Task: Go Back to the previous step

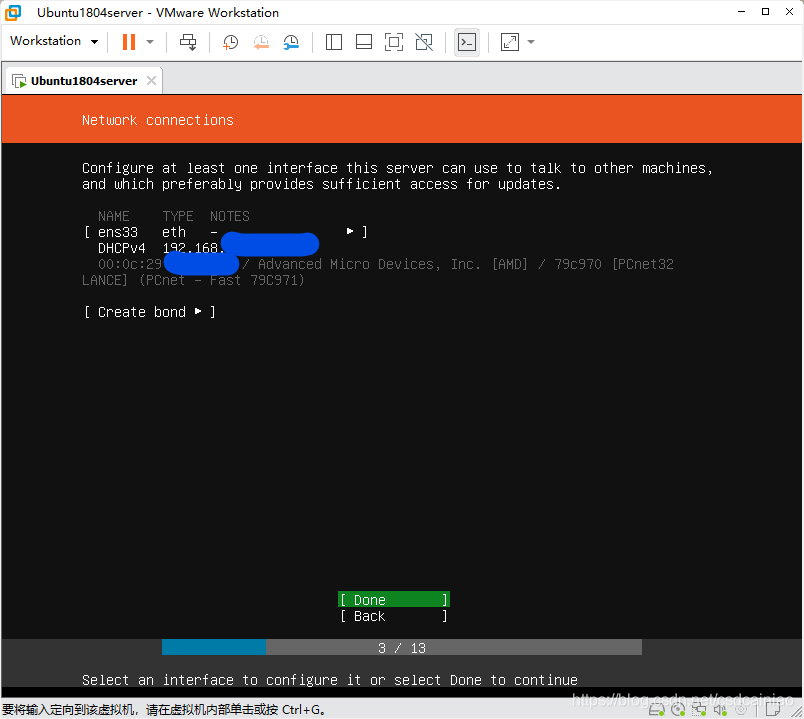Action: pos(393,616)
